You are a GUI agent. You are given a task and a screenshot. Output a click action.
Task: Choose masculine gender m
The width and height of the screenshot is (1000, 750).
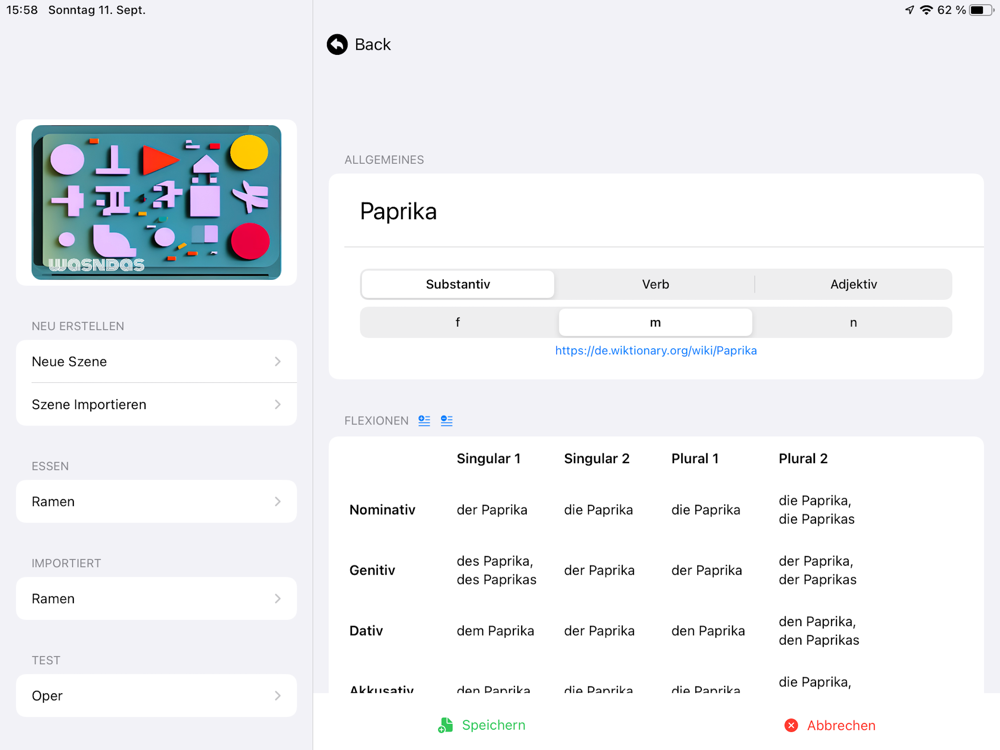[x=656, y=323]
